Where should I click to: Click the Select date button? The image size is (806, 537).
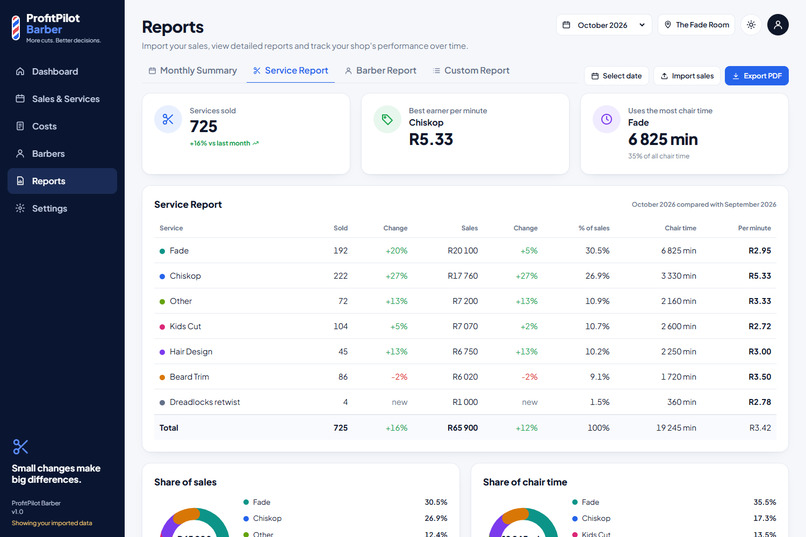[x=616, y=76]
